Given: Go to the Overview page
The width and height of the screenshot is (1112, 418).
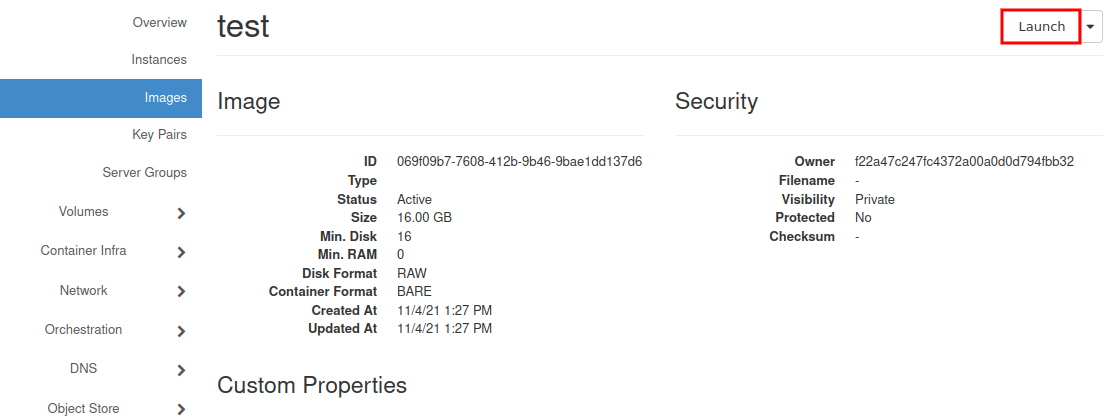Looking at the screenshot, I should [x=159, y=22].
